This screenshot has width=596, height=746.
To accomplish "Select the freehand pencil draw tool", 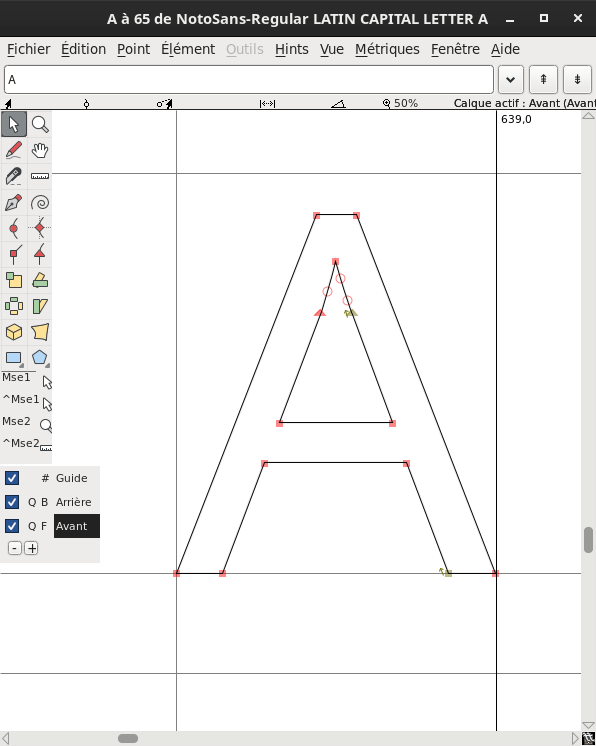I will (14, 150).
